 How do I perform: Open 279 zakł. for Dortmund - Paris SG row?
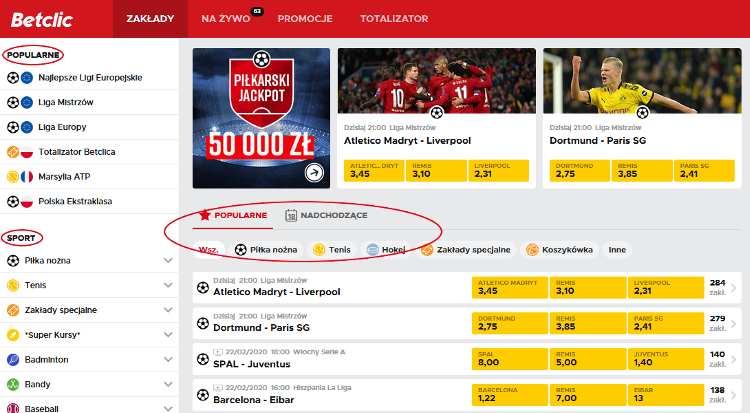(x=722, y=324)
